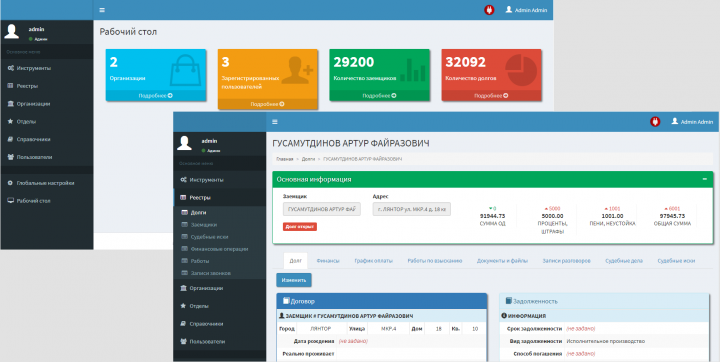Click the Рабочий стол monitor item in sidebar
This screenshot has width=720, height=362.
(29, 201)
